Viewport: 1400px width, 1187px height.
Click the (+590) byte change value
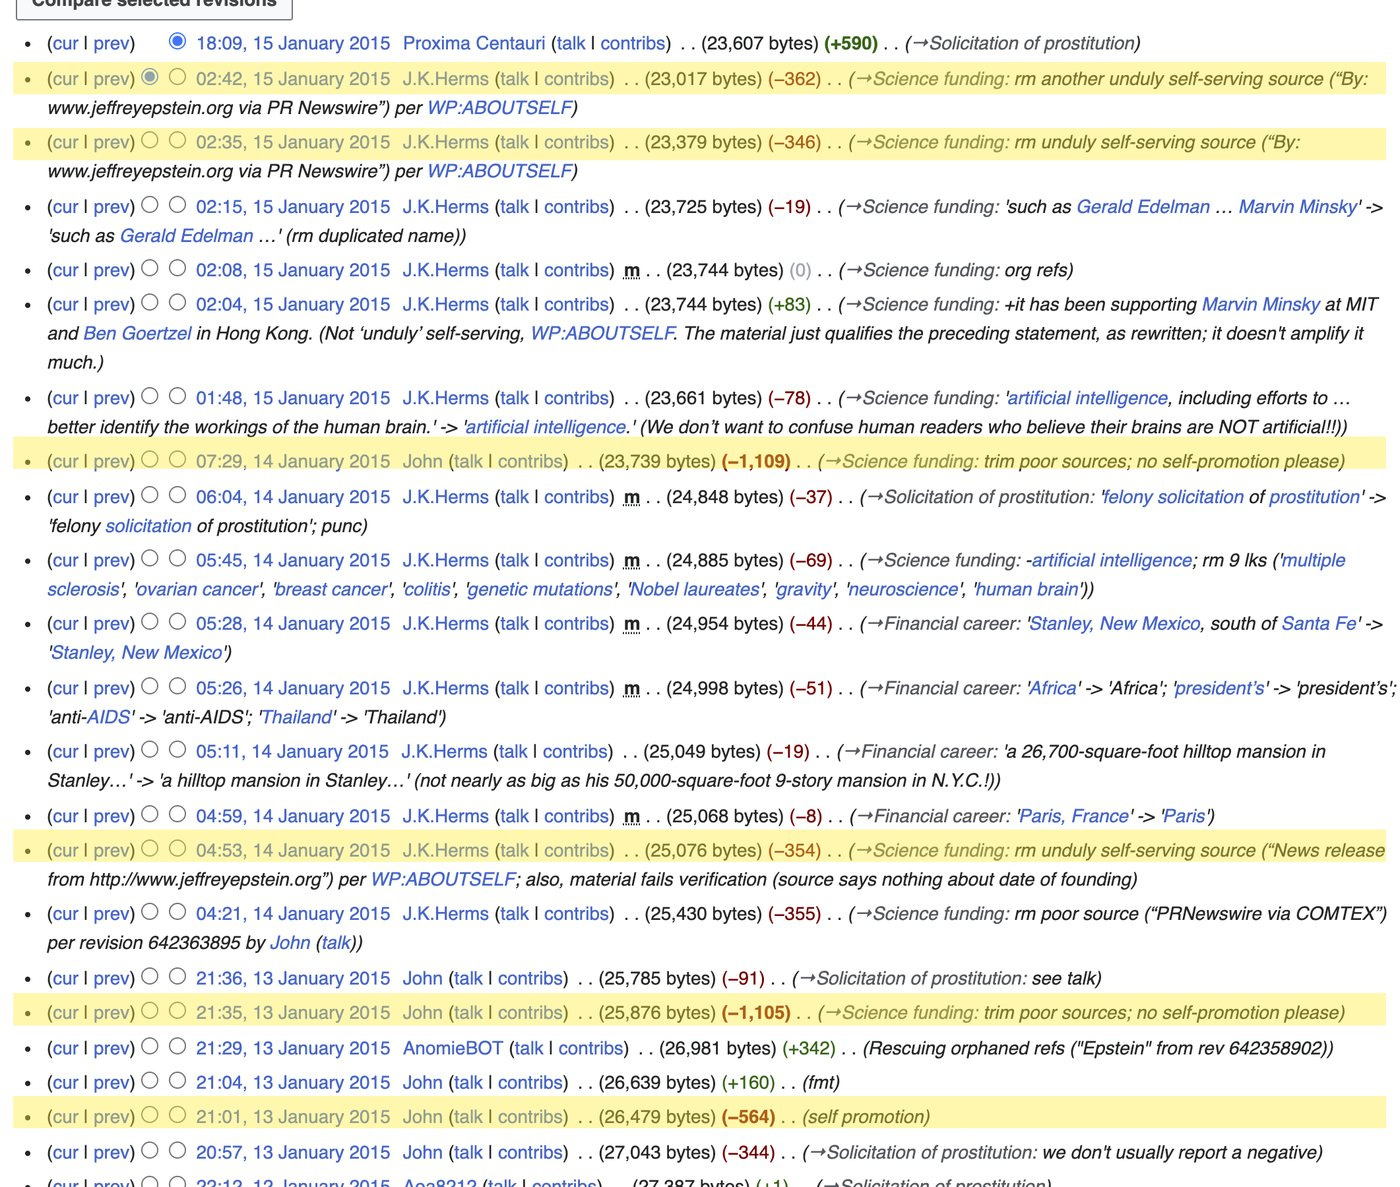pos(851,43)
